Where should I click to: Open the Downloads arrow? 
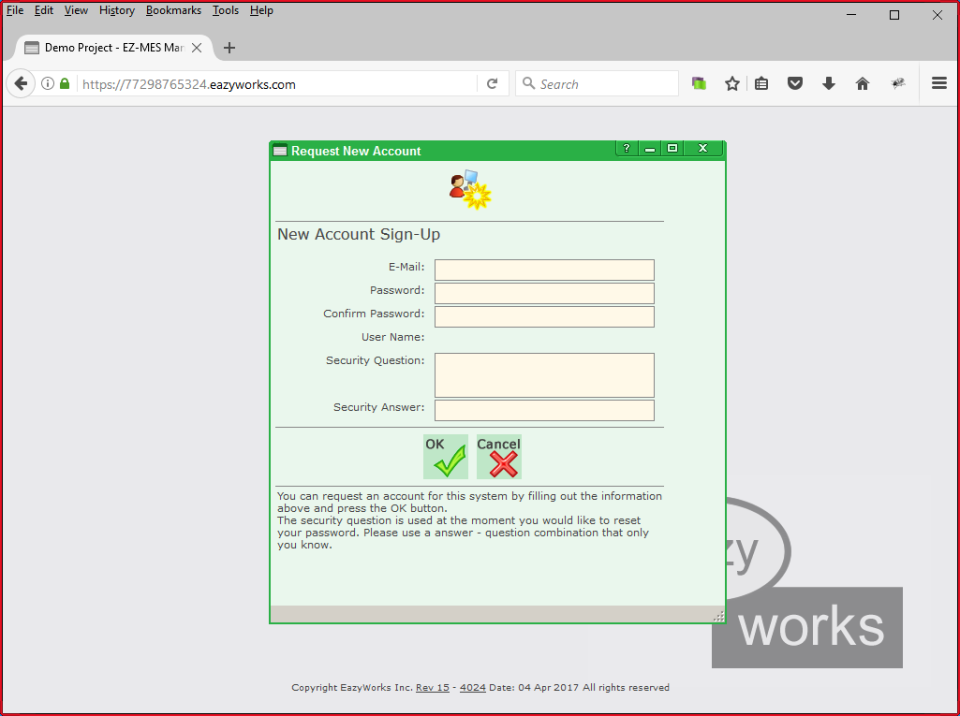tap(828, 83)
